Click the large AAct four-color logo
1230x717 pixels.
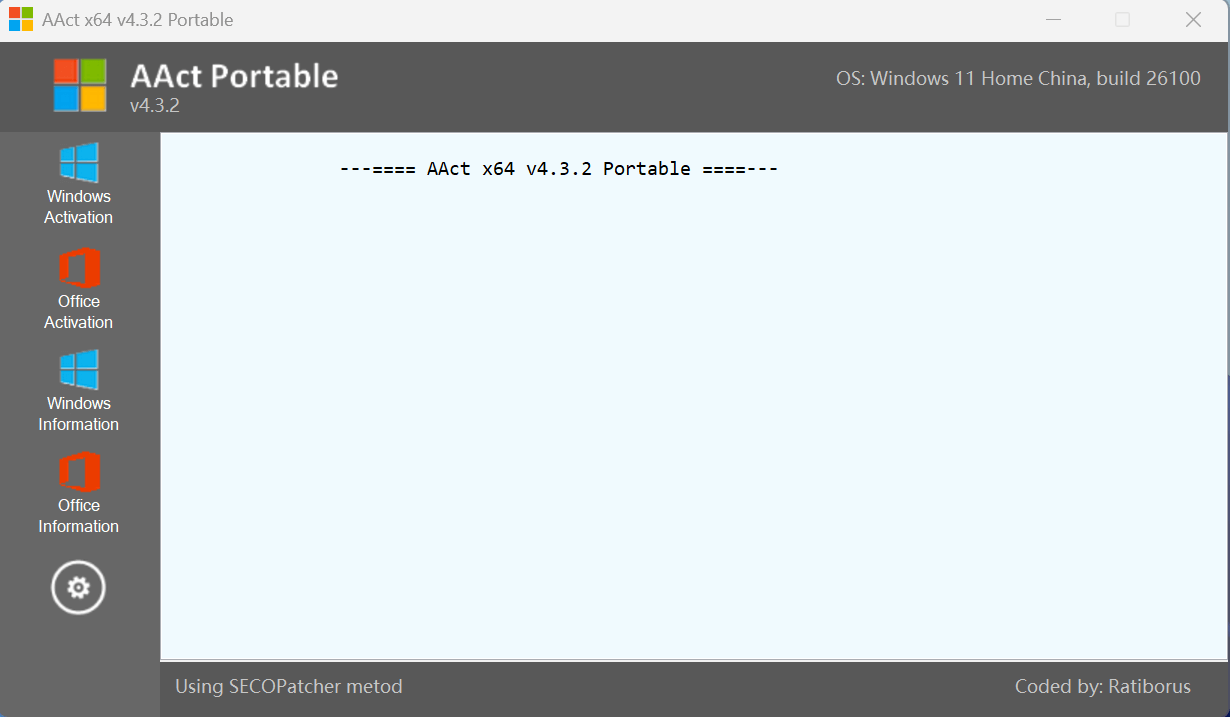tap(80, 85)
